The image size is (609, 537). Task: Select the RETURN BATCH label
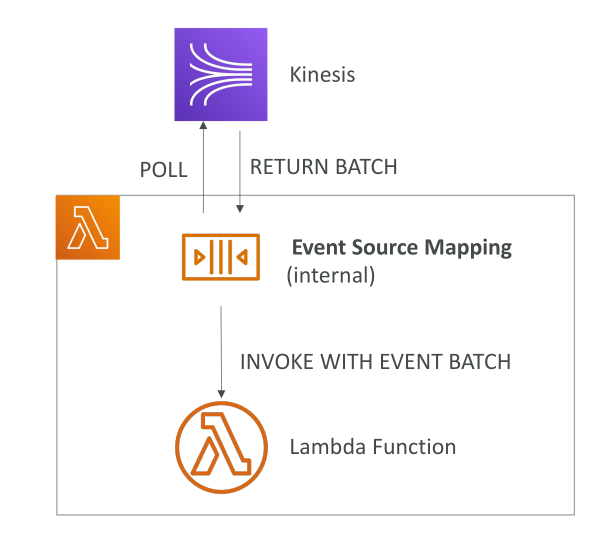(324, 167)
